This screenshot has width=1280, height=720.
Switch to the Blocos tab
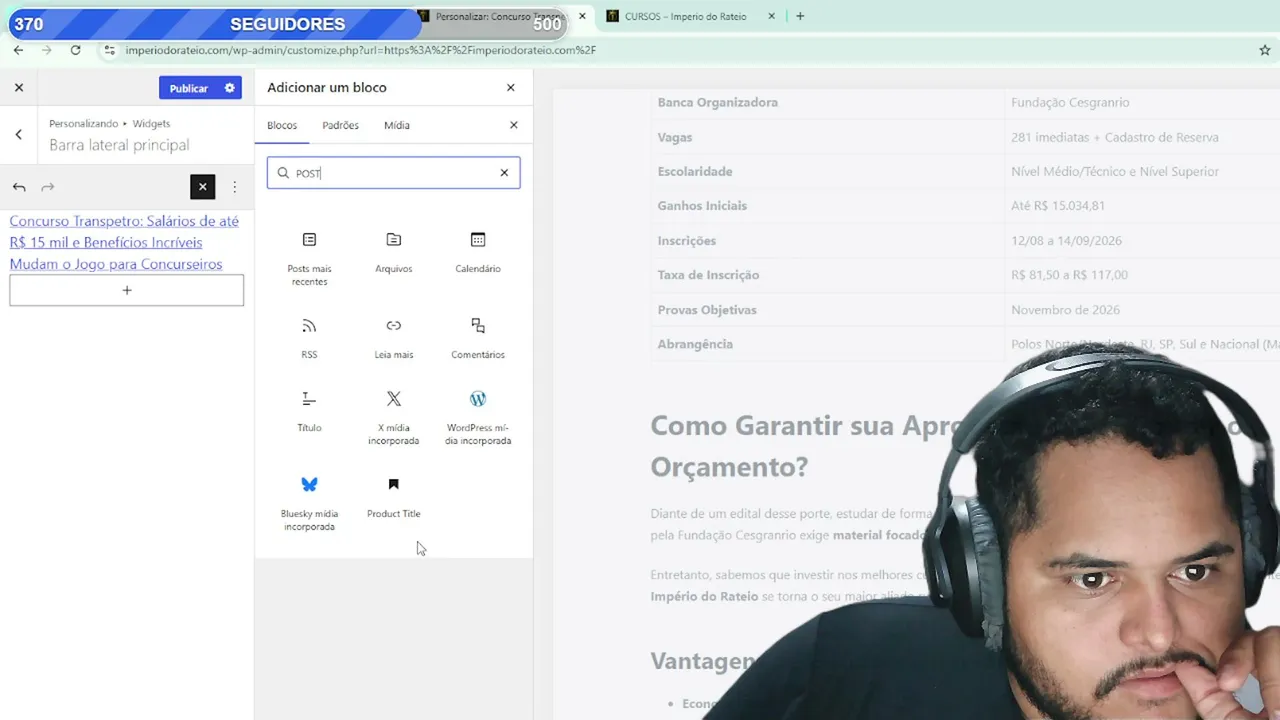tap(282, 125)
